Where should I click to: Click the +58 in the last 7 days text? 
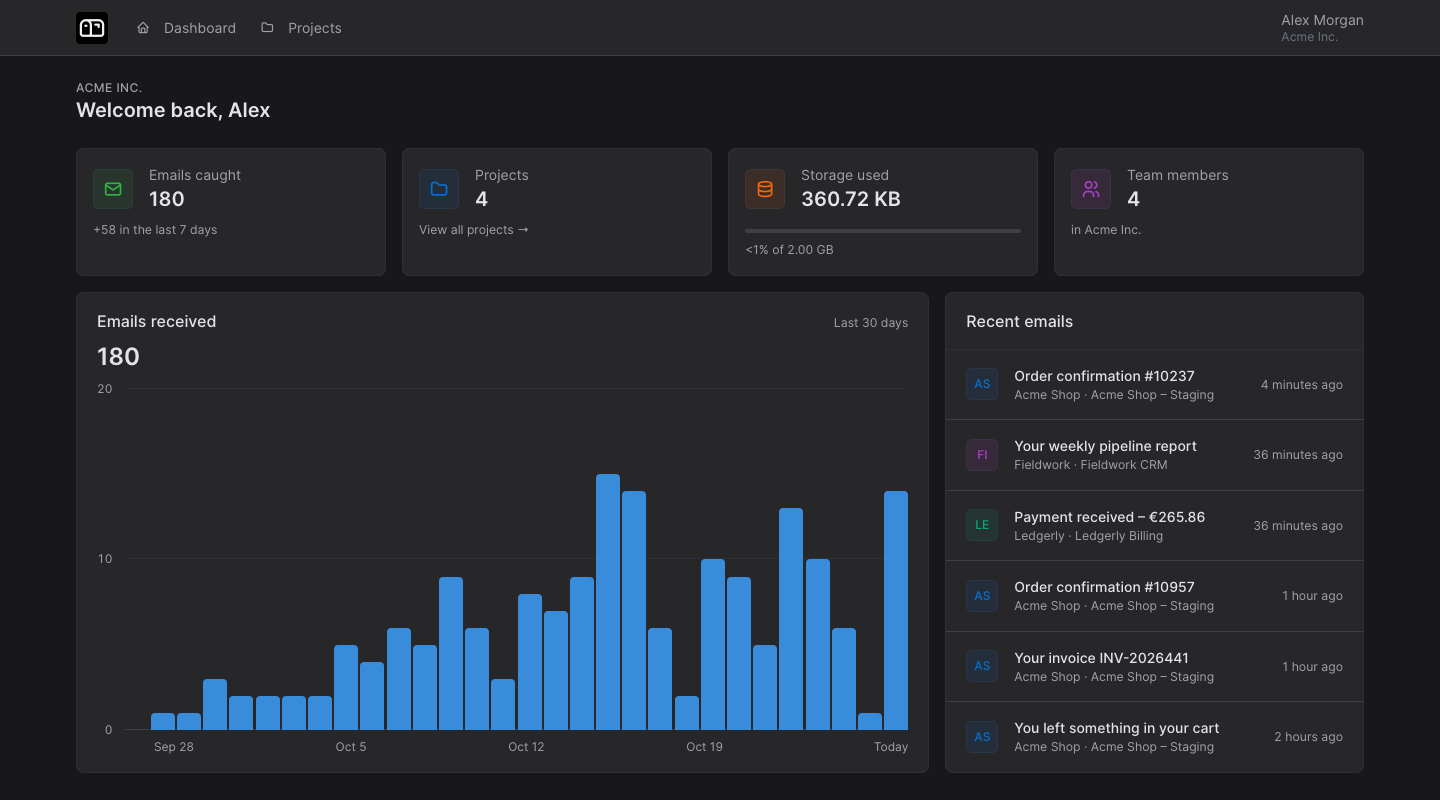[155, 230]
